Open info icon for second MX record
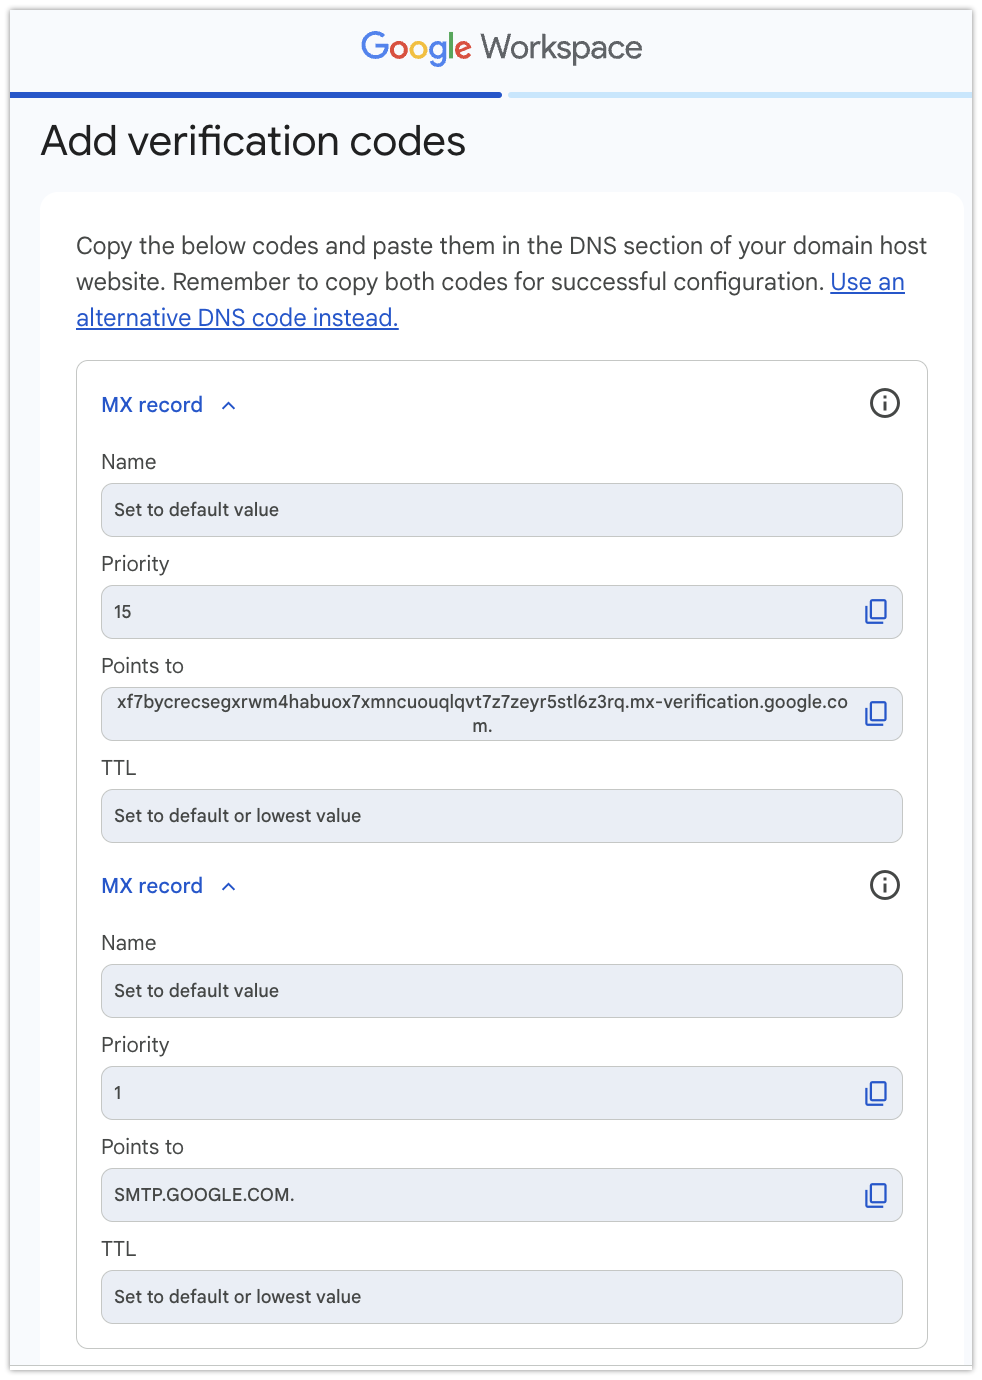982x1380 pixels. pos(885,884)
